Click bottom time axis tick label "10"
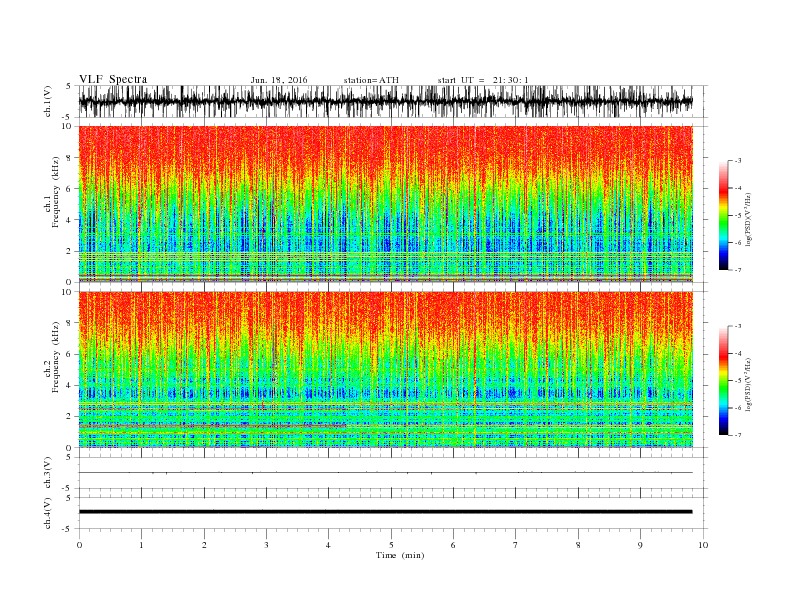This screenshot has height=612, width=792. click(x=703, y=545)
